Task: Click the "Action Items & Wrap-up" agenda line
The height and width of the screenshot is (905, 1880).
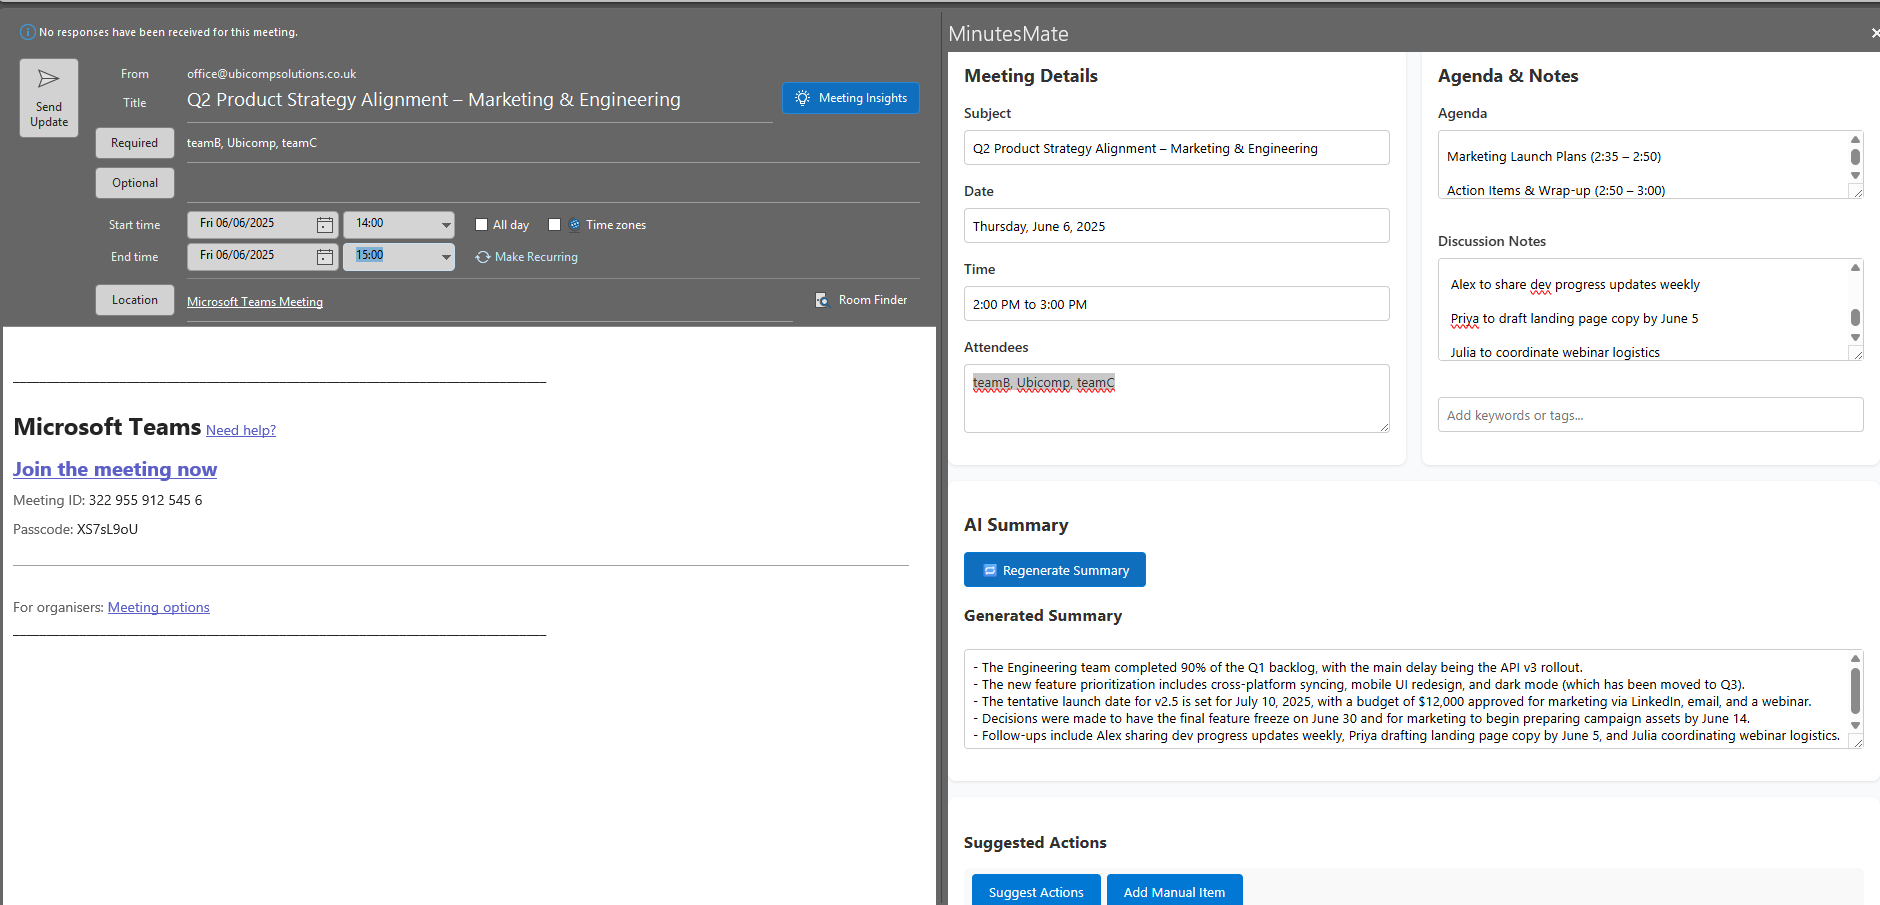Action: 1556,191
